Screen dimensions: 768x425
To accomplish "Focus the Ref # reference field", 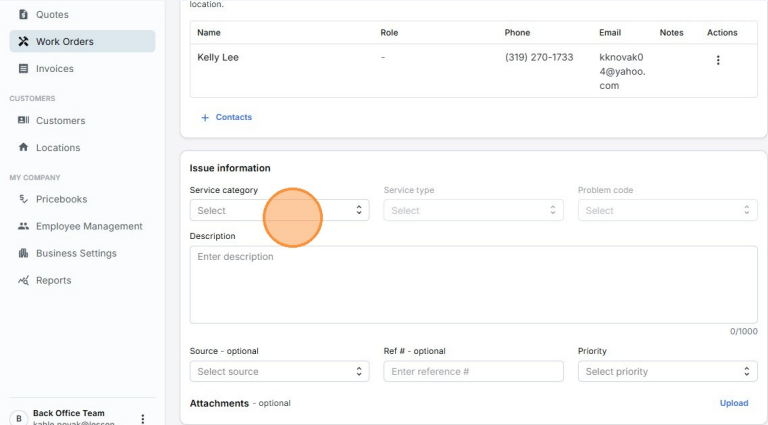I will (x=473, y=372).
